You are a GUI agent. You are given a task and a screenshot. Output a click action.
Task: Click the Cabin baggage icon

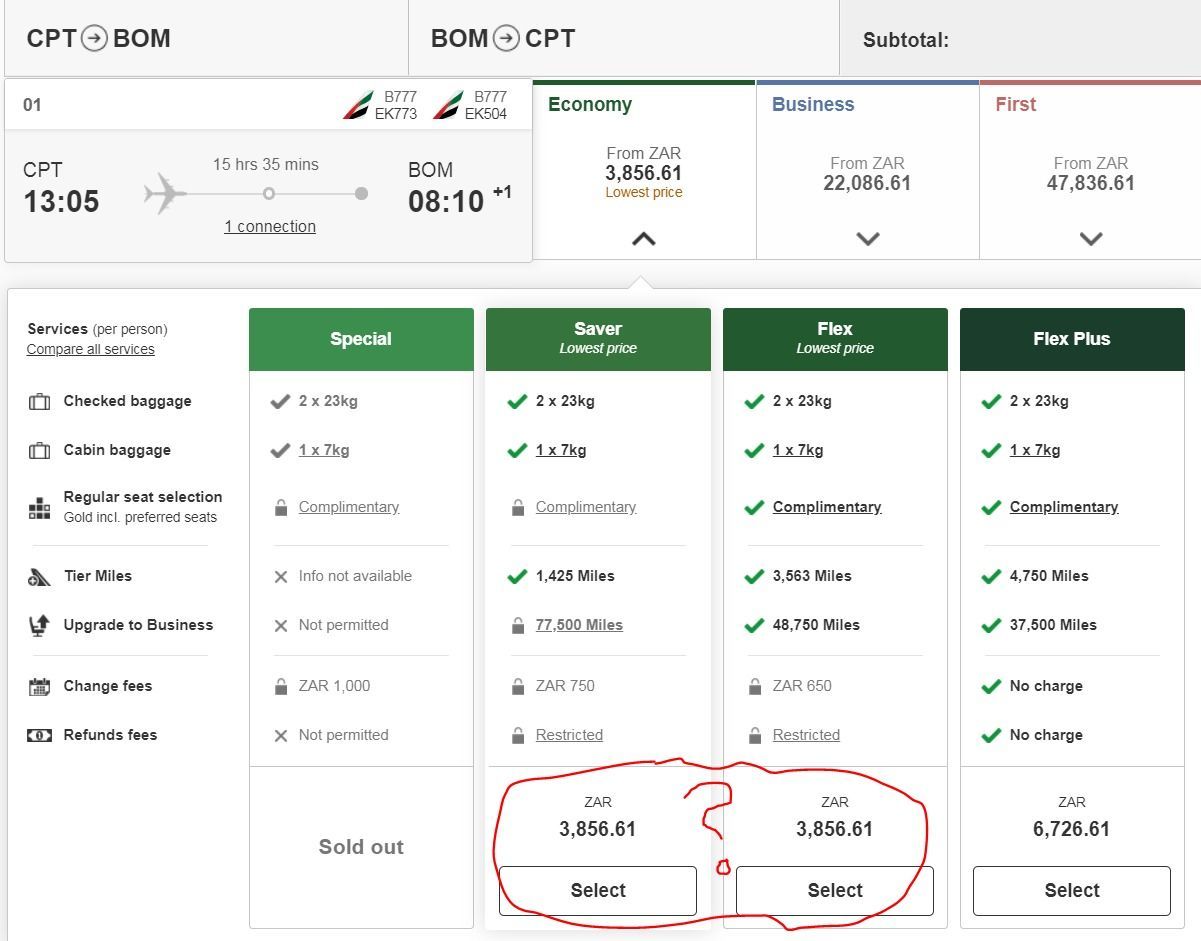pyautogui.click(x=39, y=451)
